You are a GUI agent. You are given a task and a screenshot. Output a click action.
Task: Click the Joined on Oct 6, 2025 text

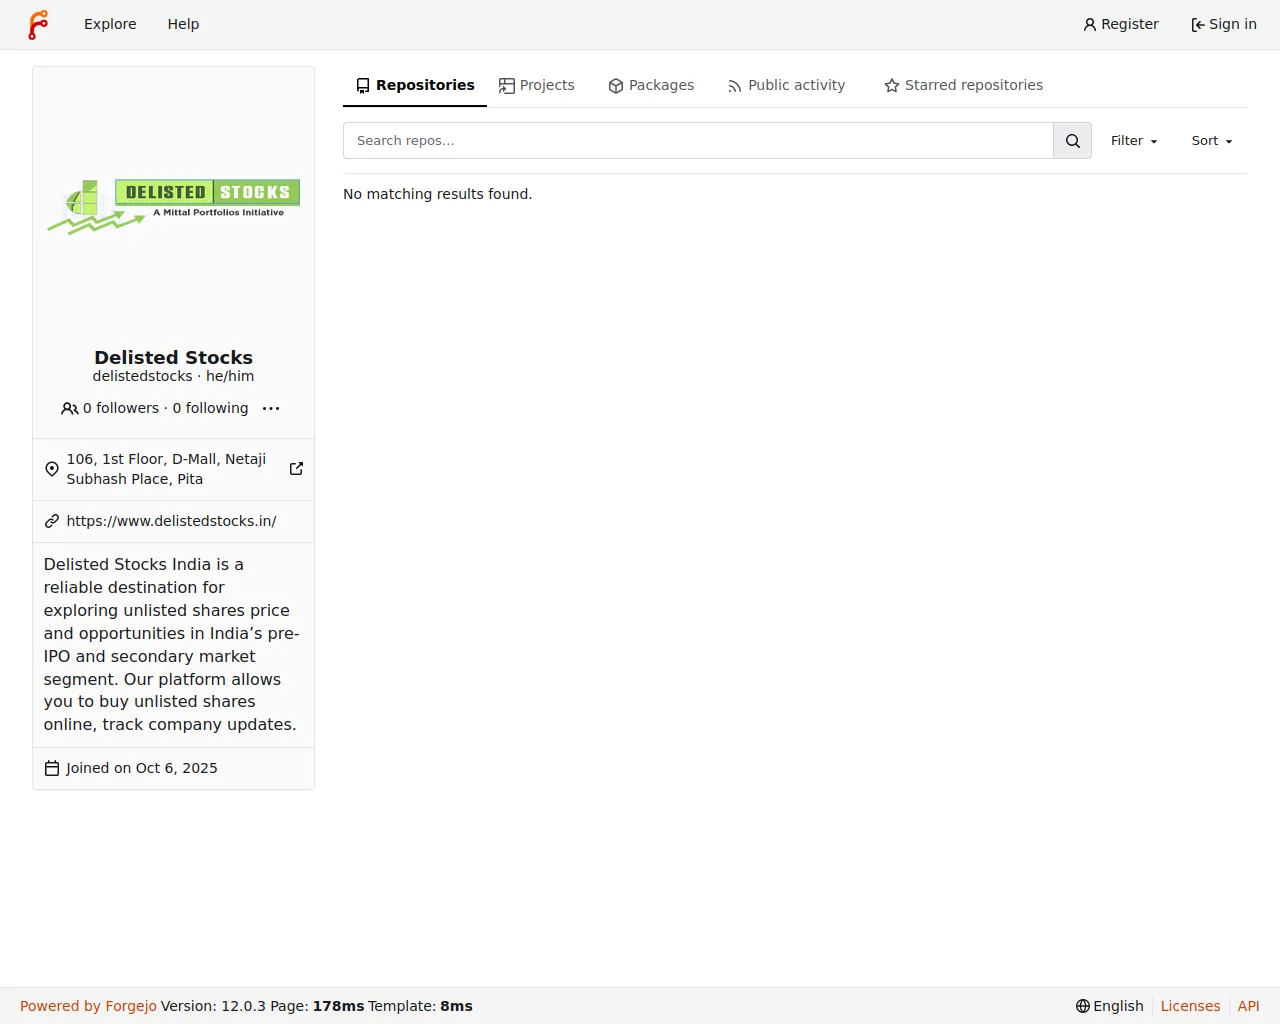point(141,768)
